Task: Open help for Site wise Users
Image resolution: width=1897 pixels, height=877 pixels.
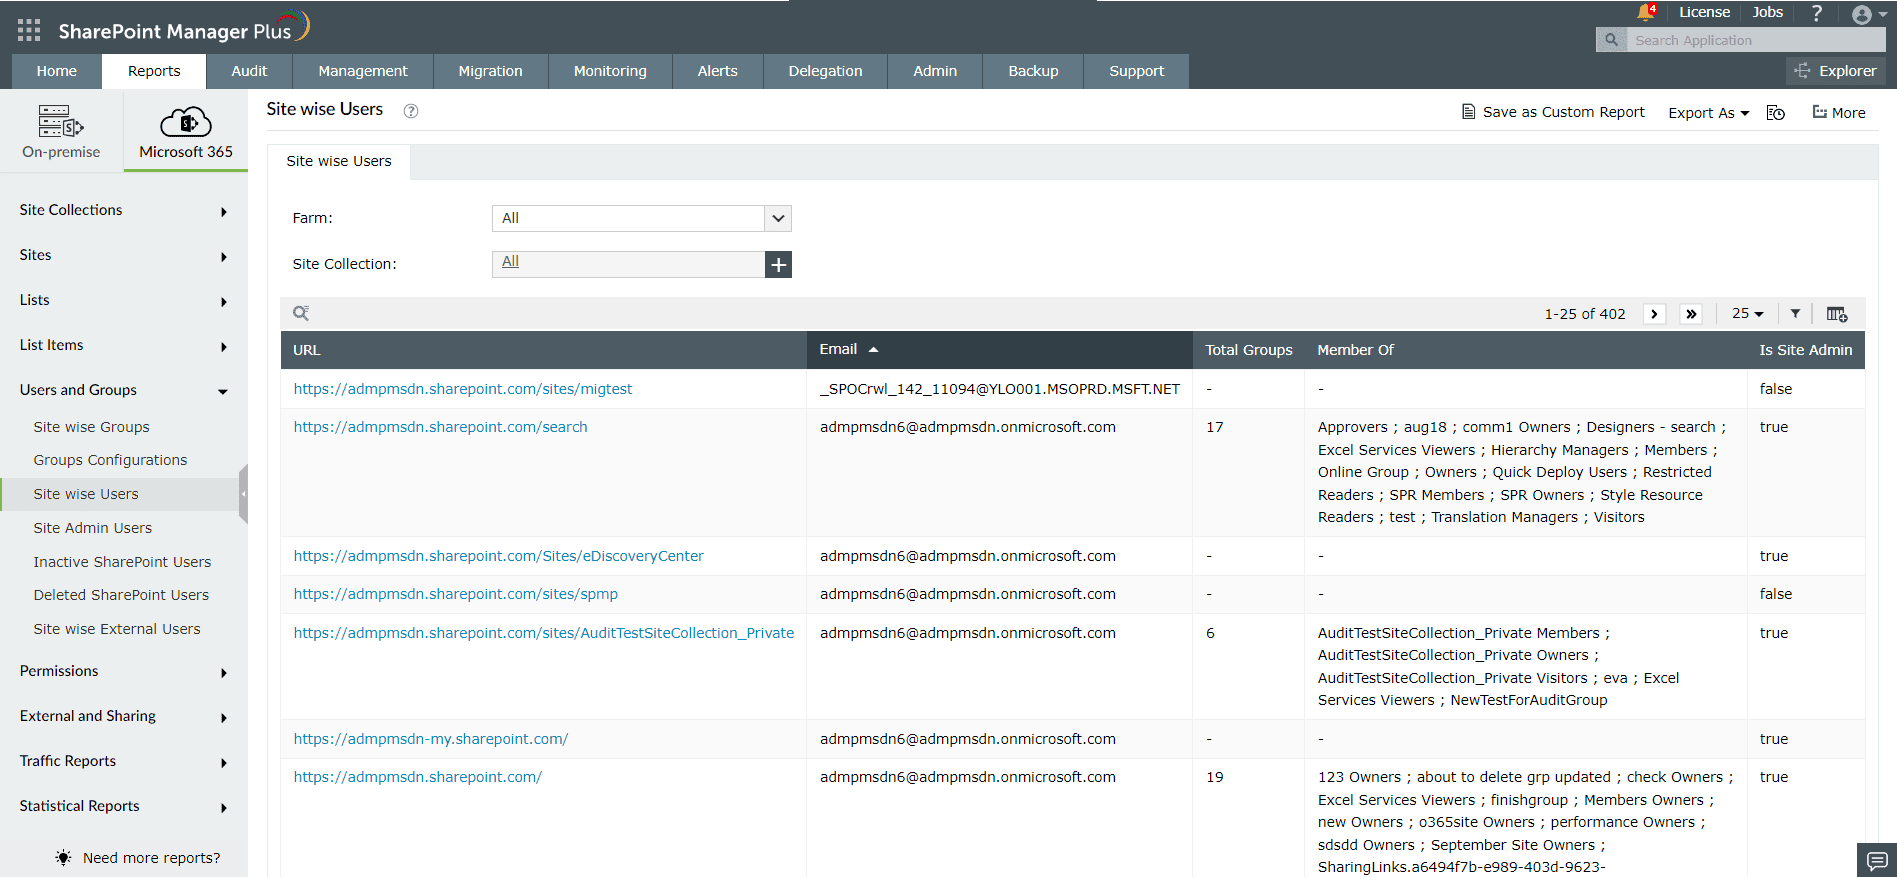Action: click(x=410, y=111)
